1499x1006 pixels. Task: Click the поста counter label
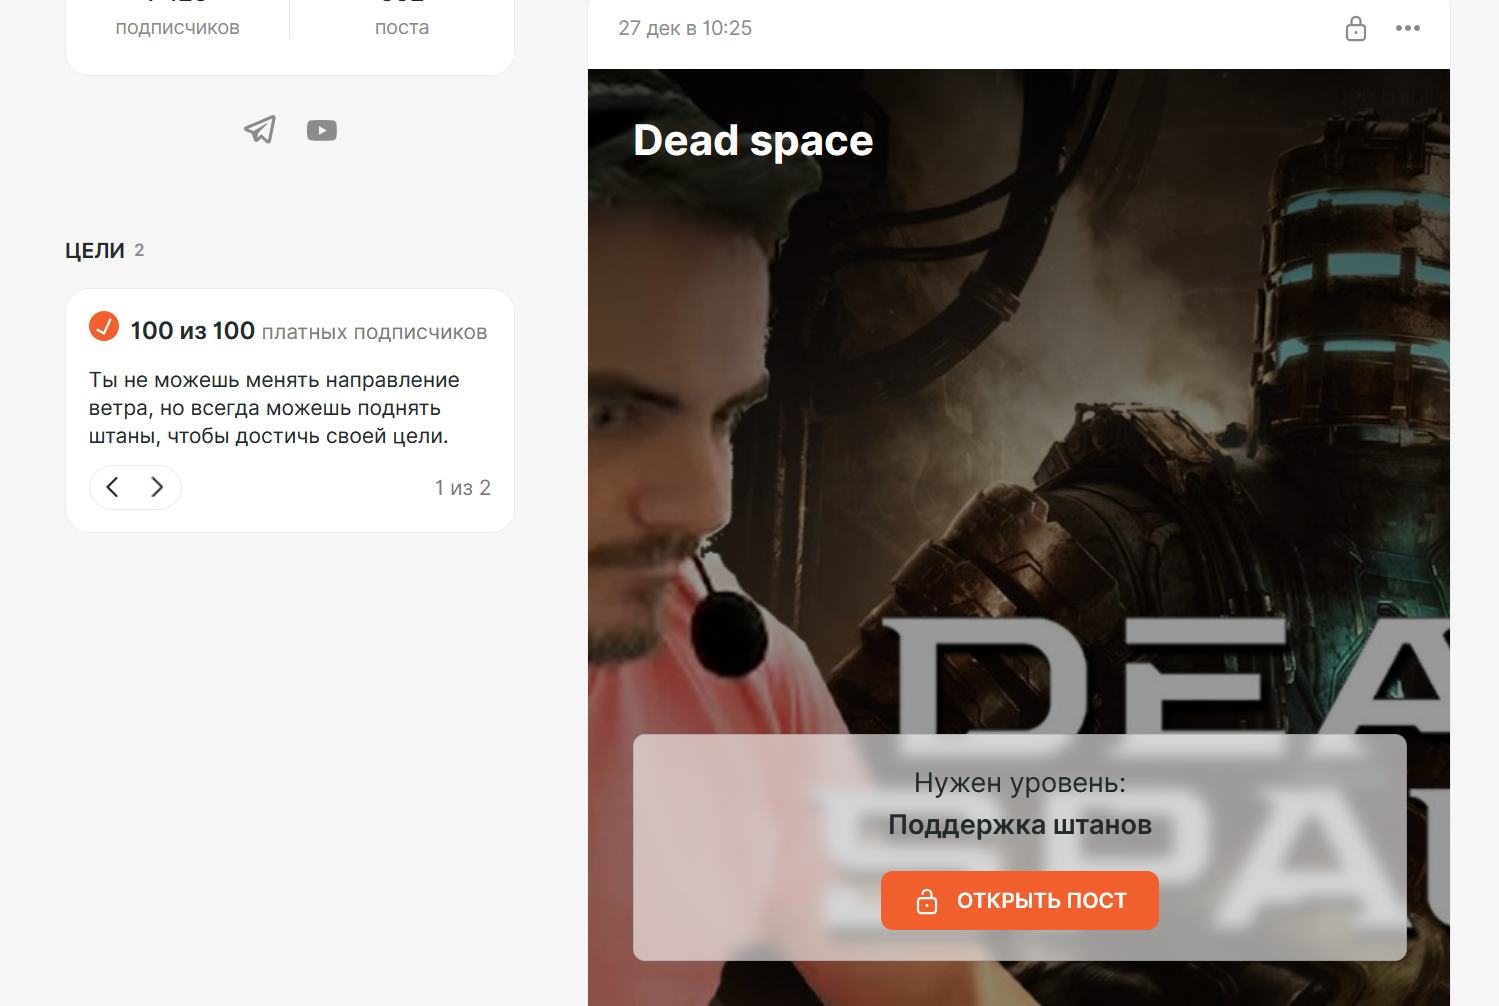point(402,28)
